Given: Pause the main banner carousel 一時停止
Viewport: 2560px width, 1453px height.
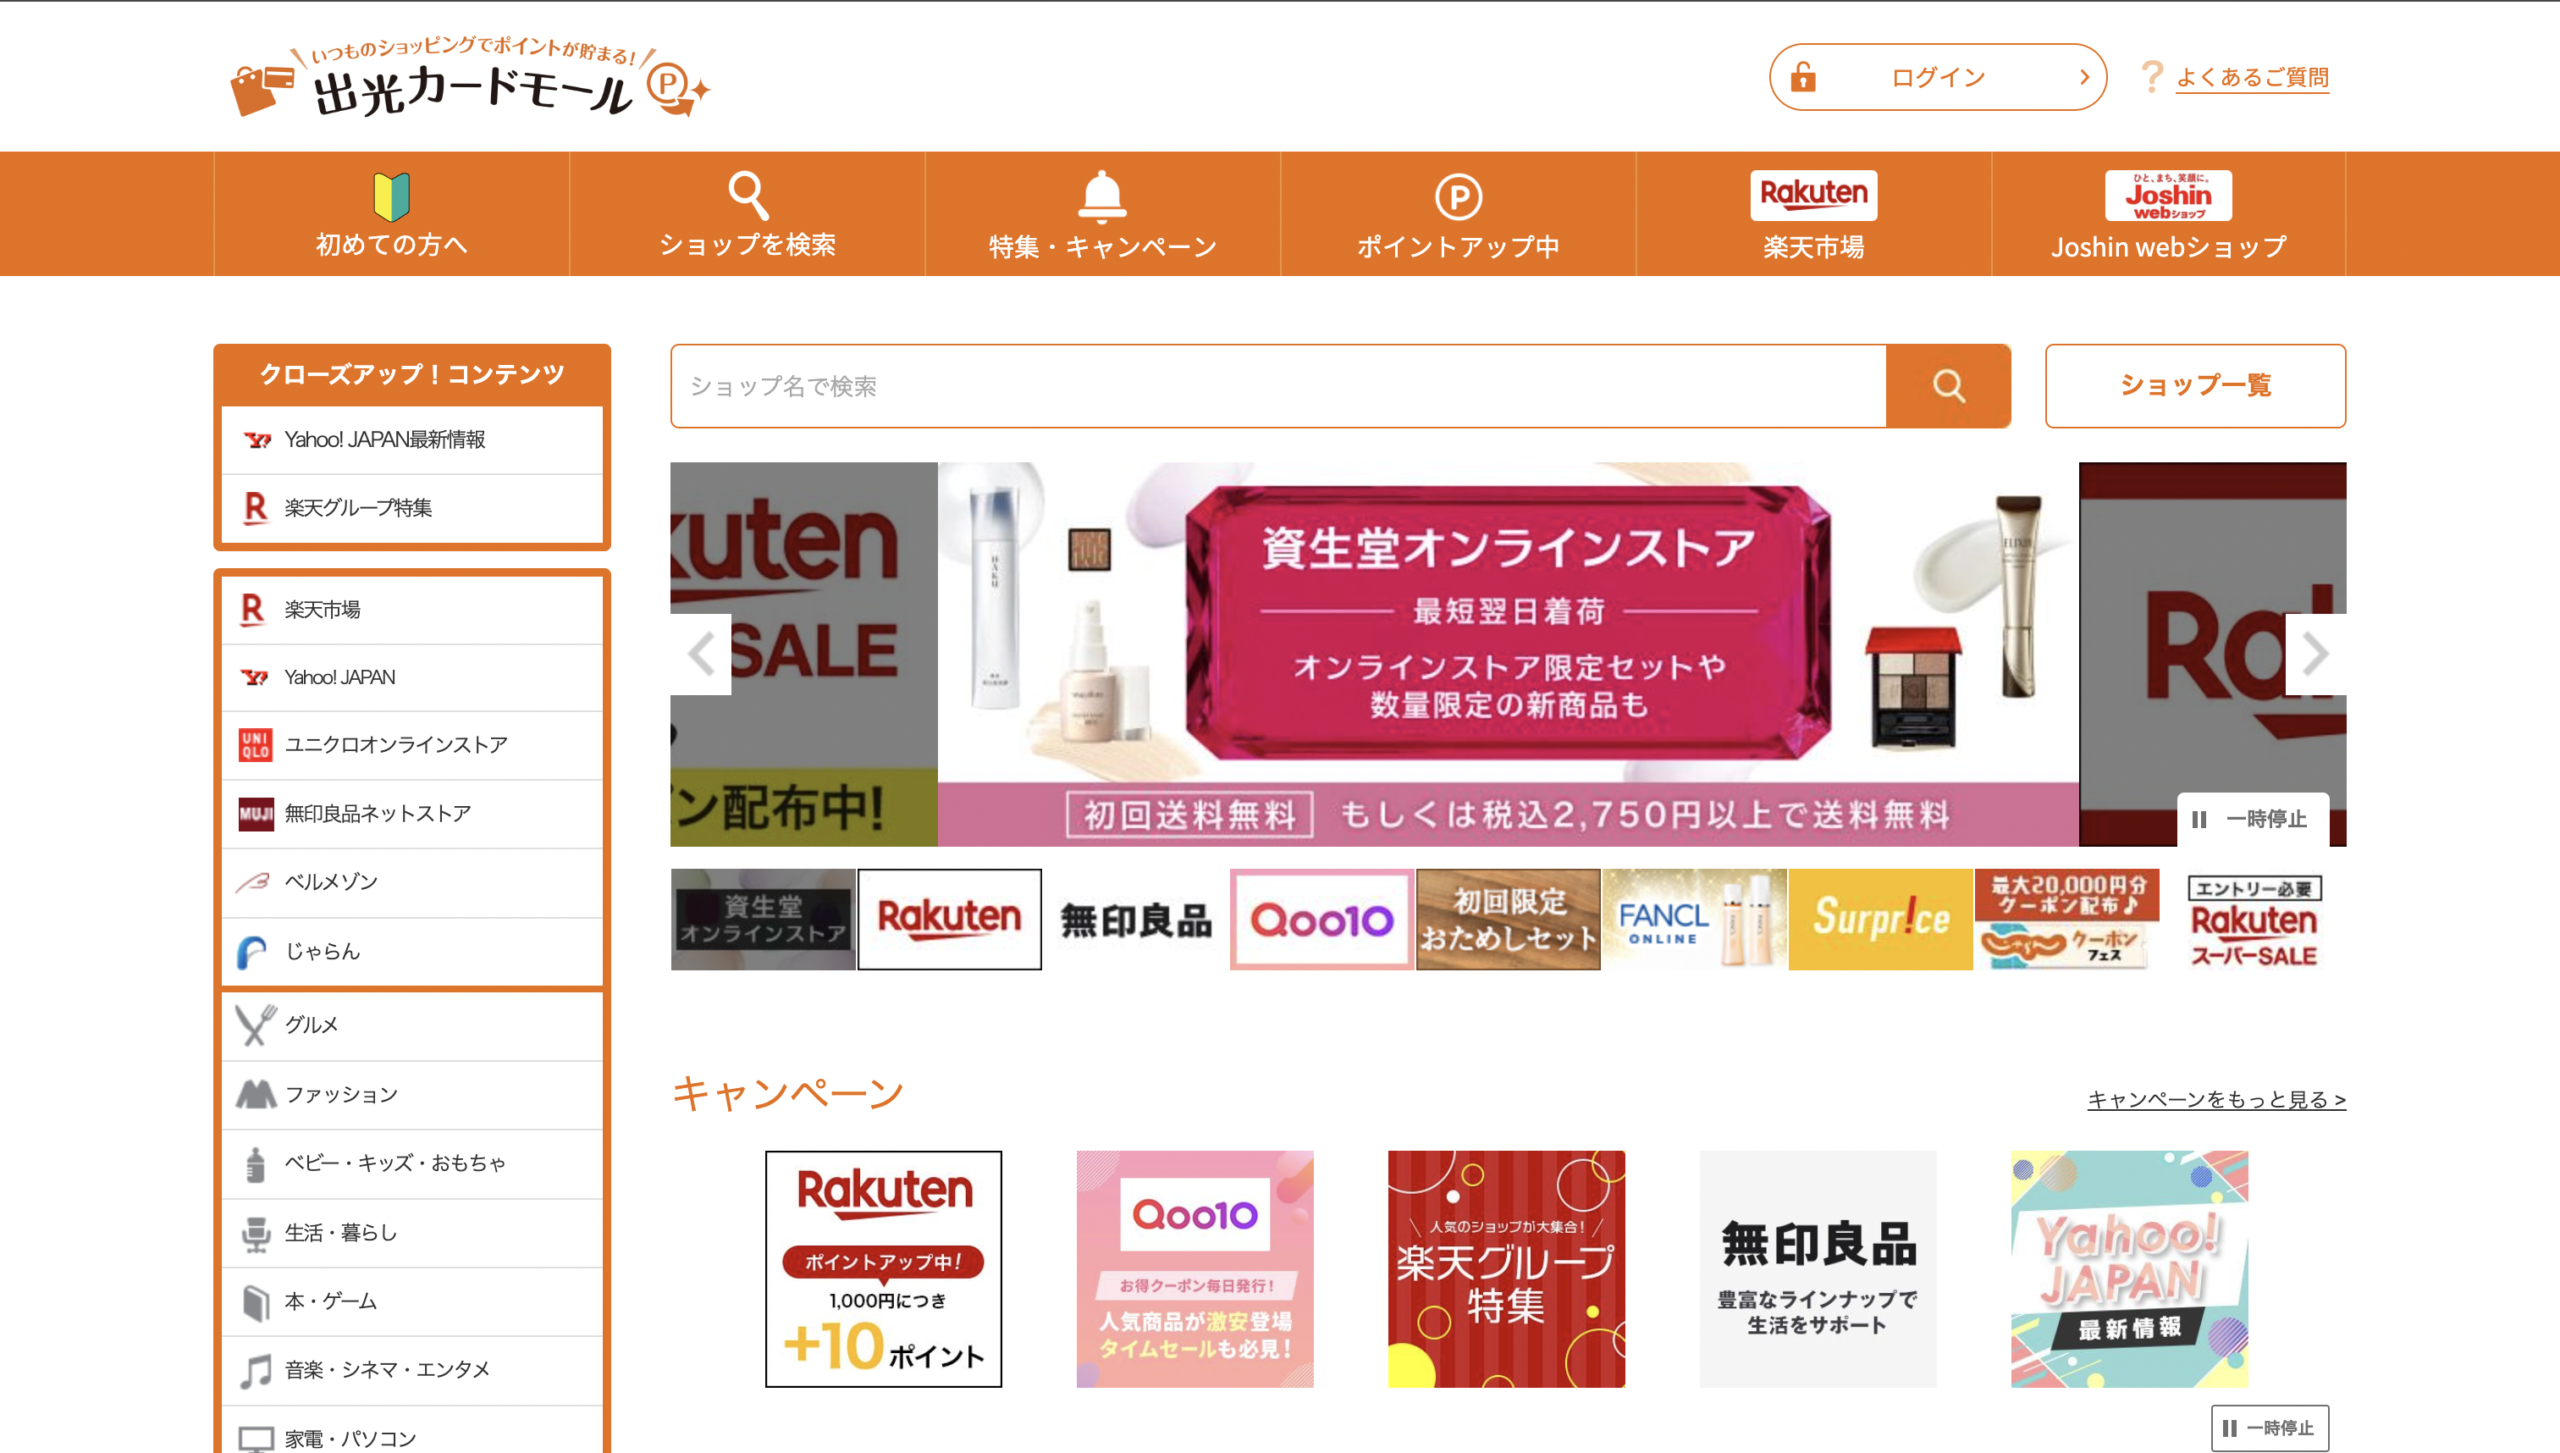Looking at the screenshot, I should click(2253, 819).
